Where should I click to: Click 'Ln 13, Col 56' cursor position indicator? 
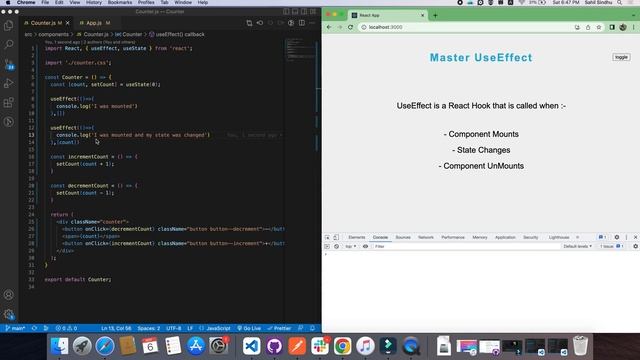click(116, 328)
